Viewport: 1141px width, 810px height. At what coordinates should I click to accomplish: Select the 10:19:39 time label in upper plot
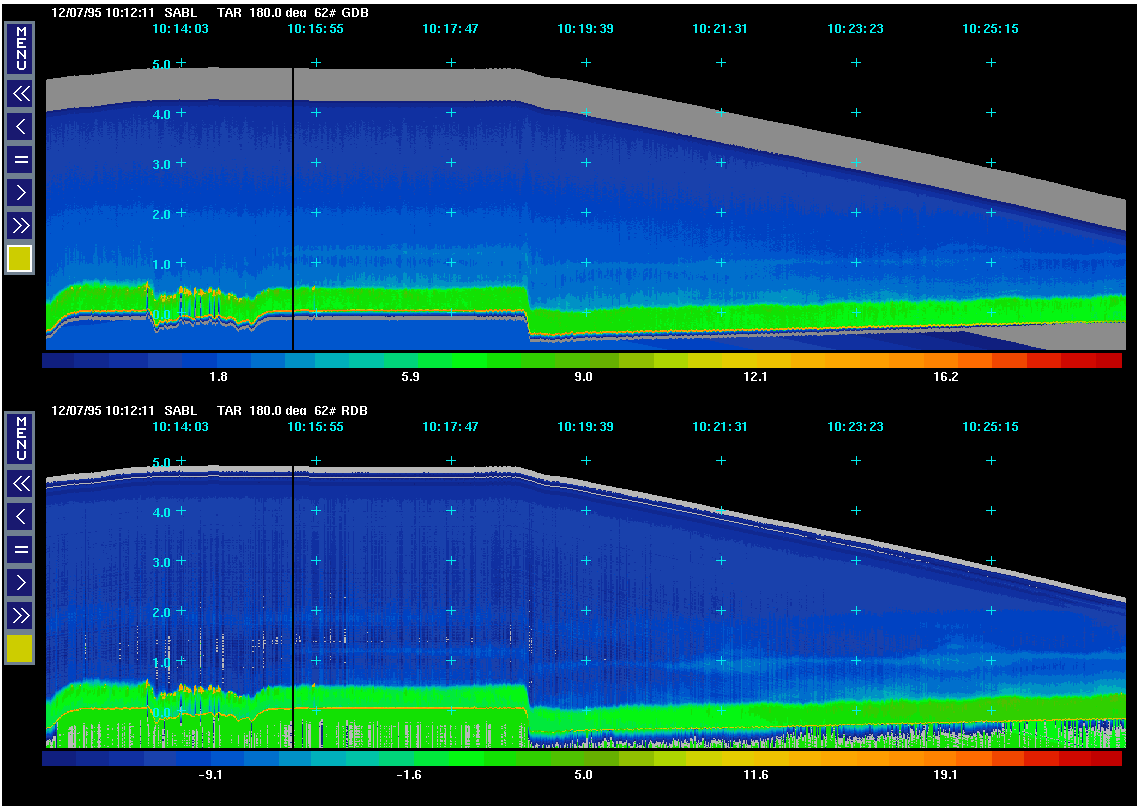point(585,29)
